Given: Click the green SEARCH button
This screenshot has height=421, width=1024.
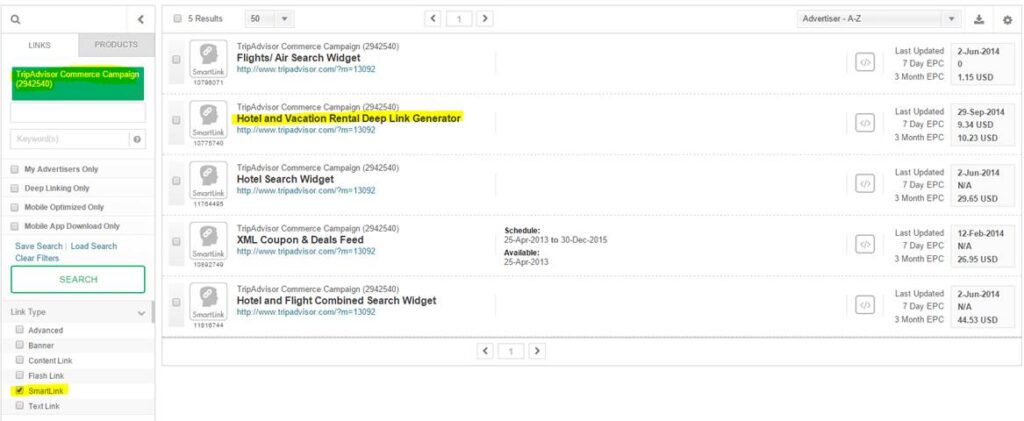Looking at the screenshot, I should pos(78,279).
